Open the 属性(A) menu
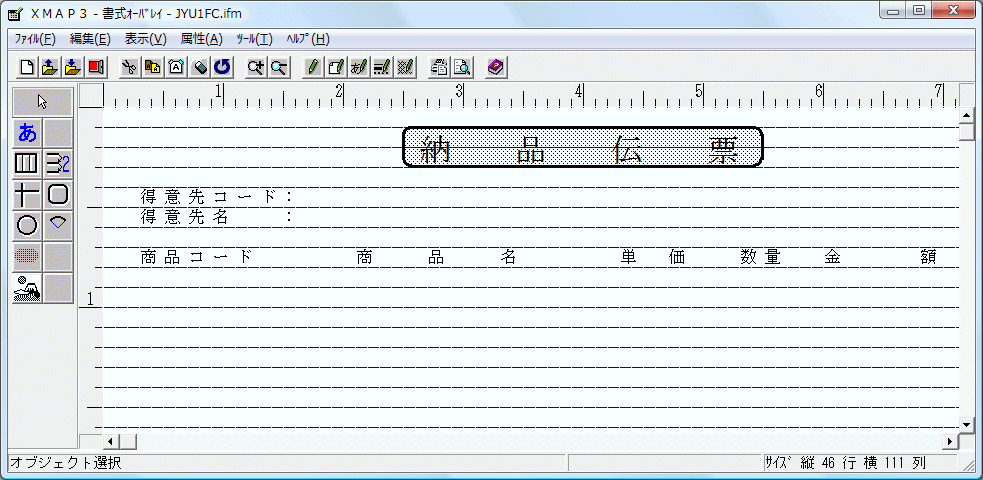 click(x=201, y=39)
